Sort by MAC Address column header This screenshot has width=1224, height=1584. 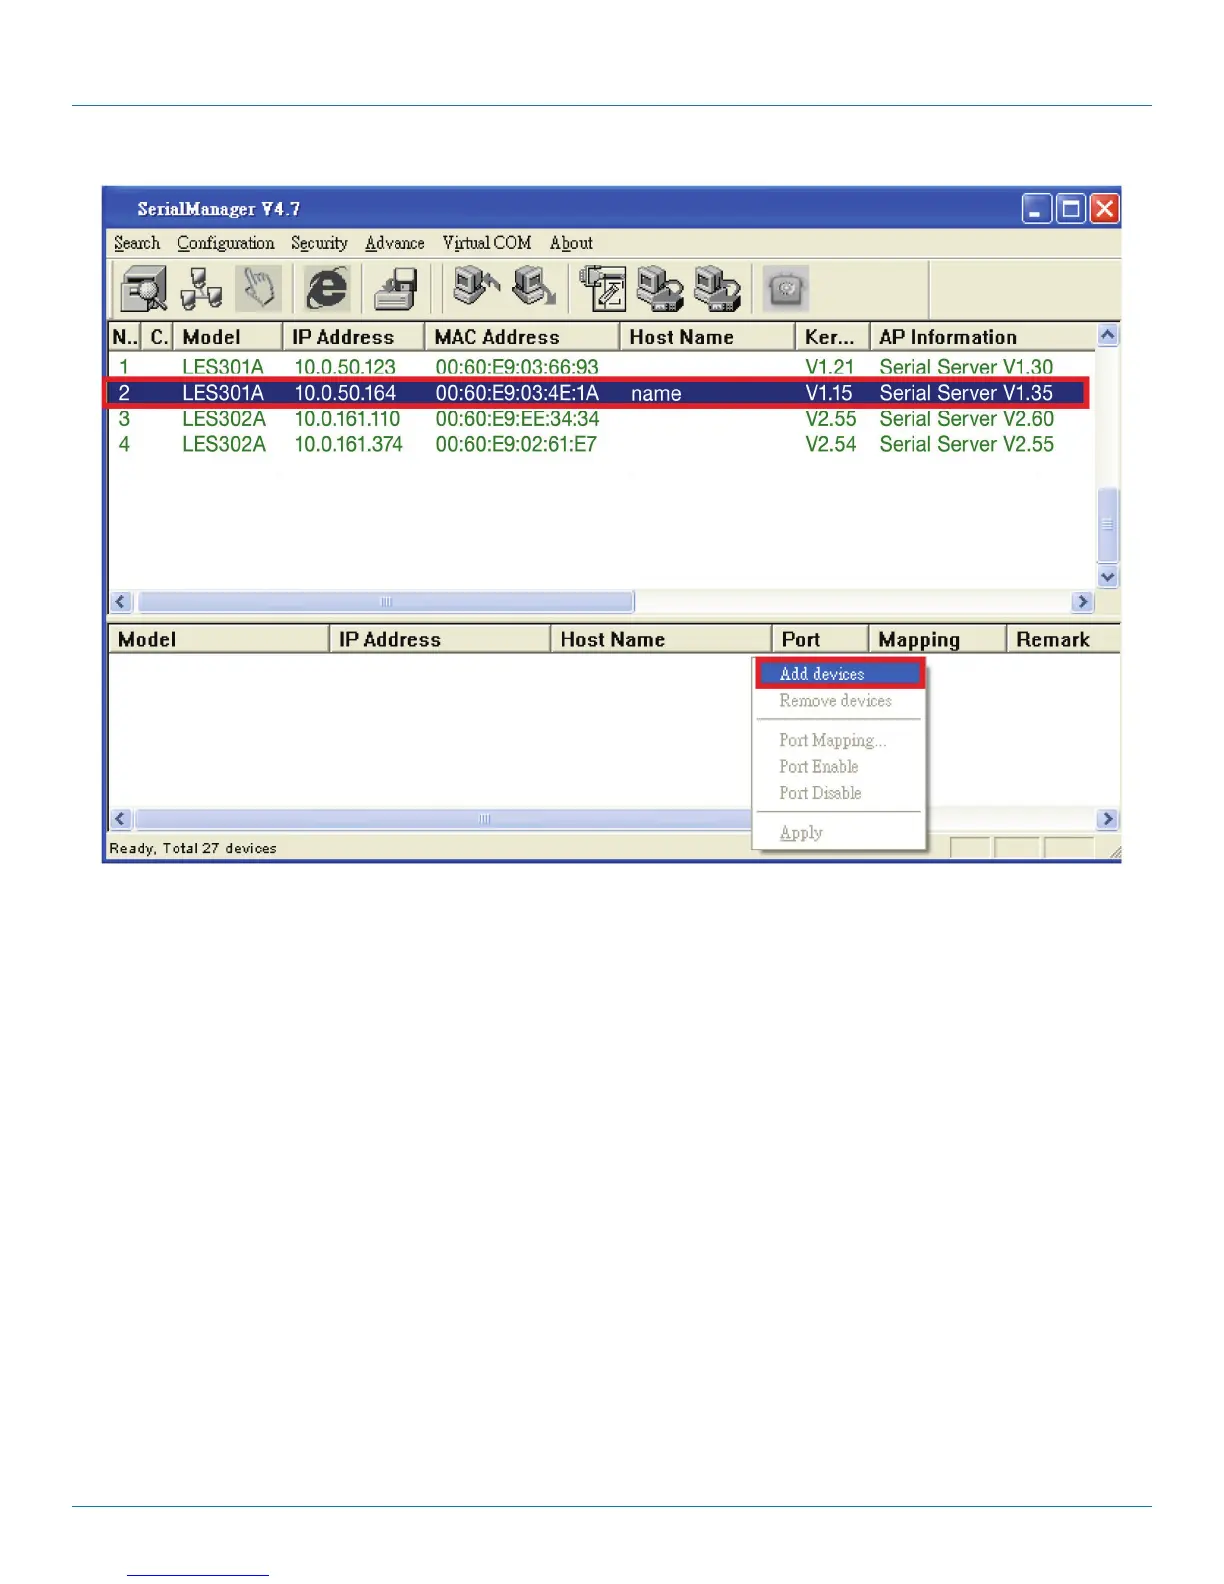(522, 337)
